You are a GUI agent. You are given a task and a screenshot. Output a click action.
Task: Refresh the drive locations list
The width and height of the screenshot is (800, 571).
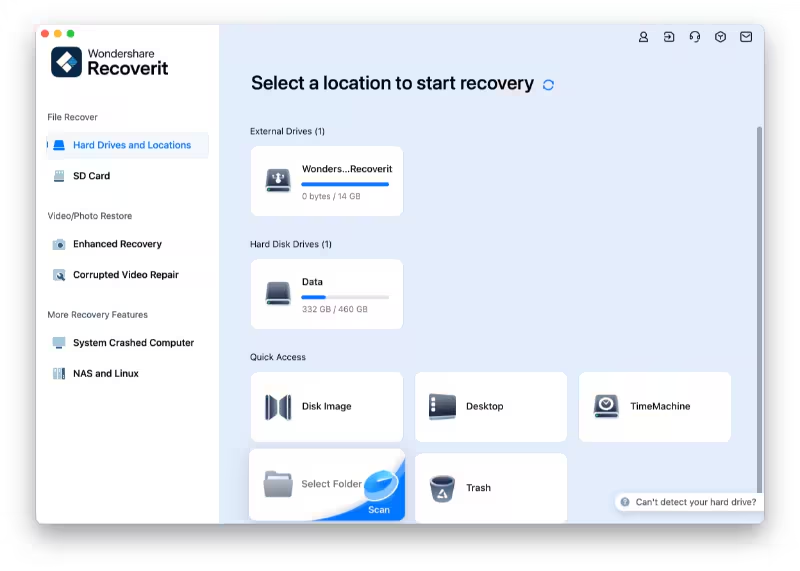(548, 85)
